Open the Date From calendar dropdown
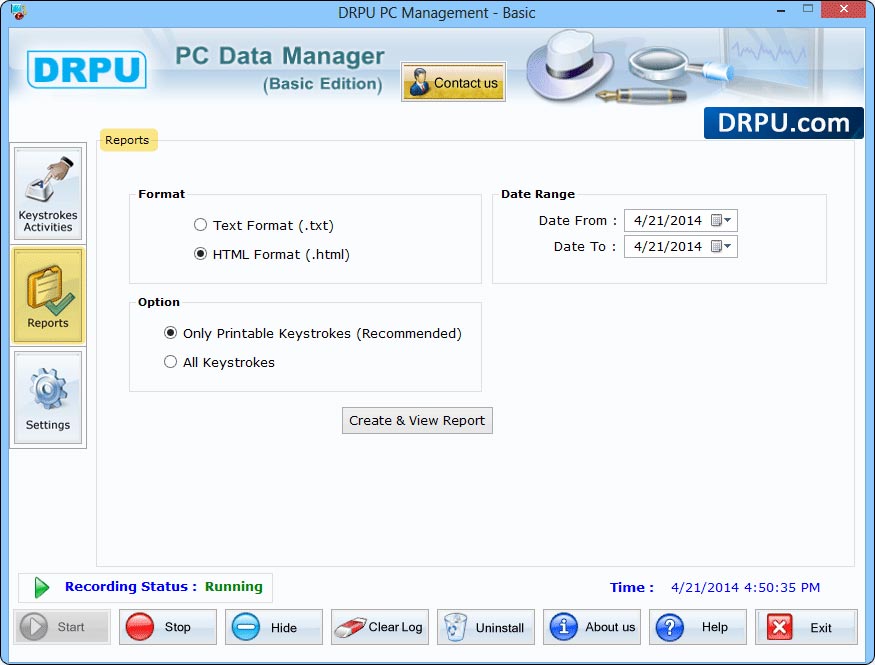Screen dimensions: 875x665 coord(721,220)
